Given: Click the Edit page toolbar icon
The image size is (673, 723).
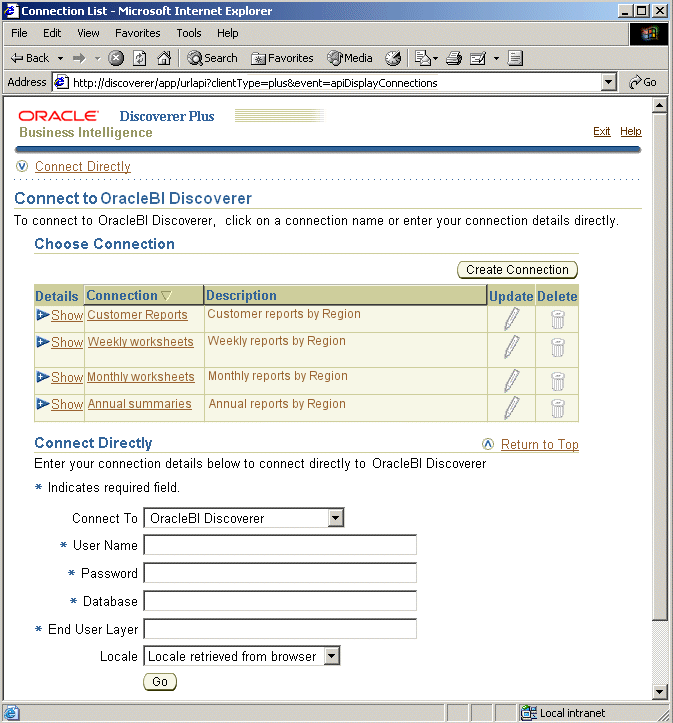Looking at the screenshot, I should tap(478, 58).
